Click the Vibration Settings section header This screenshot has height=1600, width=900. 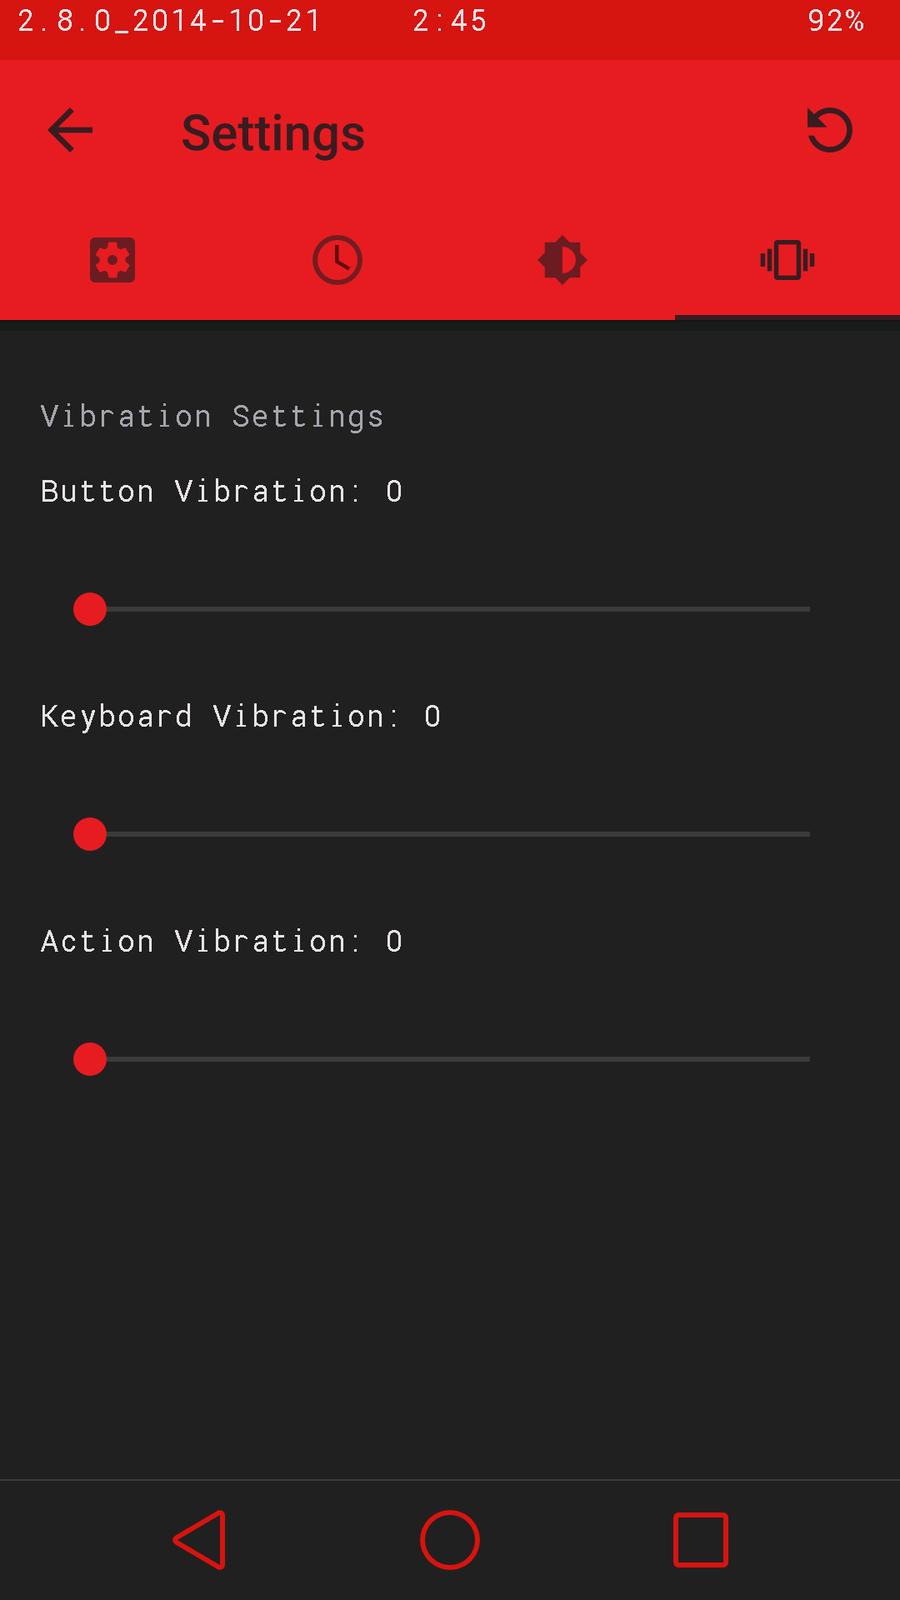coord(212,416)
